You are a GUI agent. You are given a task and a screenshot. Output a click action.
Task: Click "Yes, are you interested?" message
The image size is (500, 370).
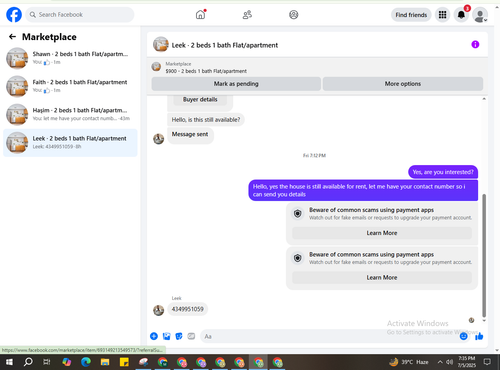(443, 172)
